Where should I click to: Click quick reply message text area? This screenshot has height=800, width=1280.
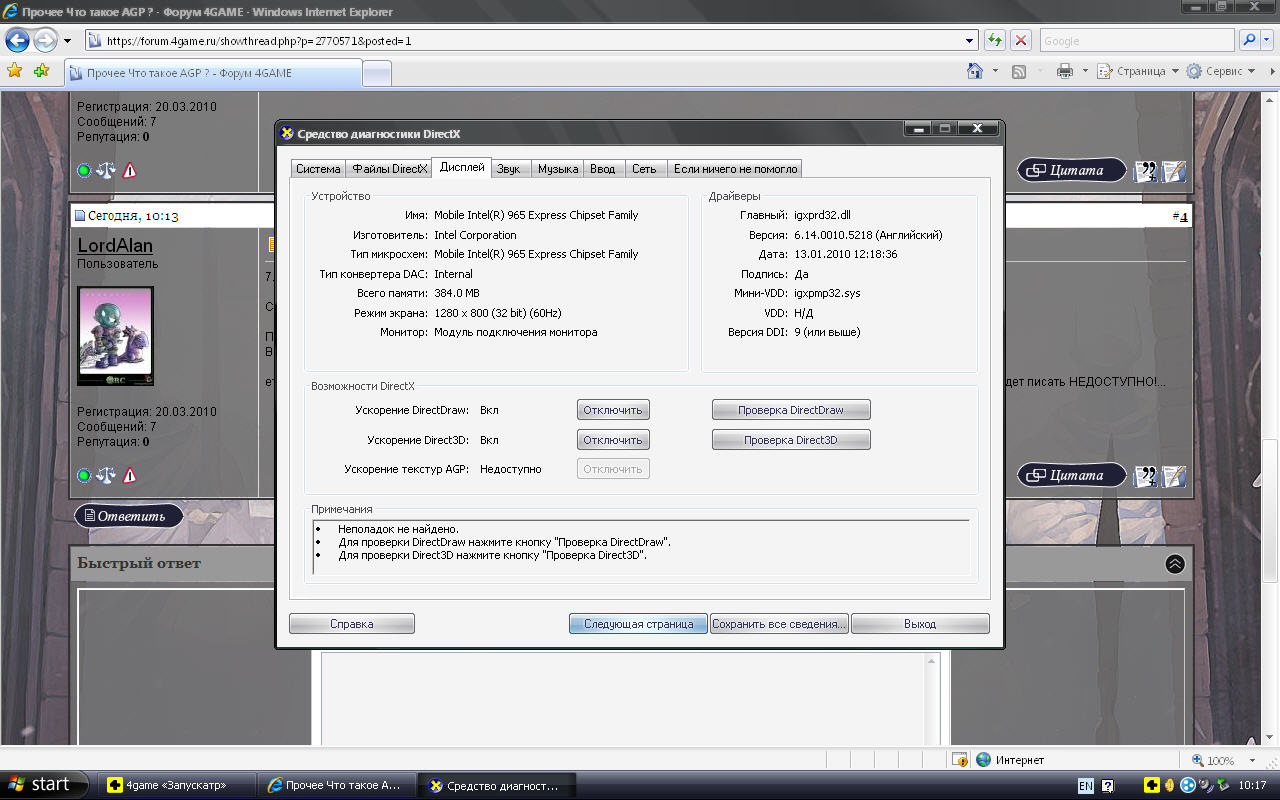click(623, 700)
